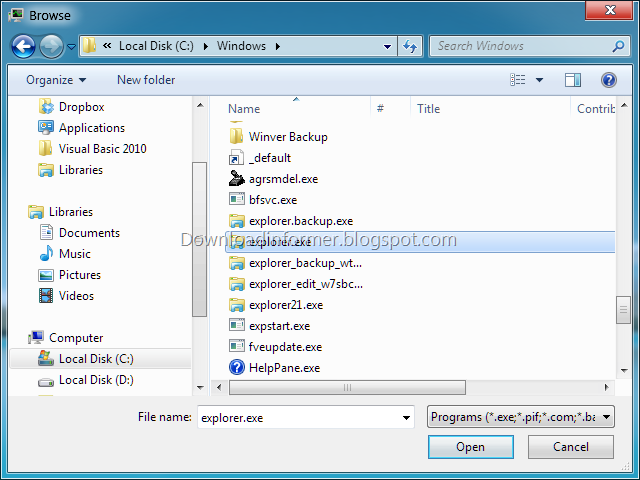This screenshot has width=640, height=480.
Task: Expand arrow after Windows breadcrumb
Action: 278,46
